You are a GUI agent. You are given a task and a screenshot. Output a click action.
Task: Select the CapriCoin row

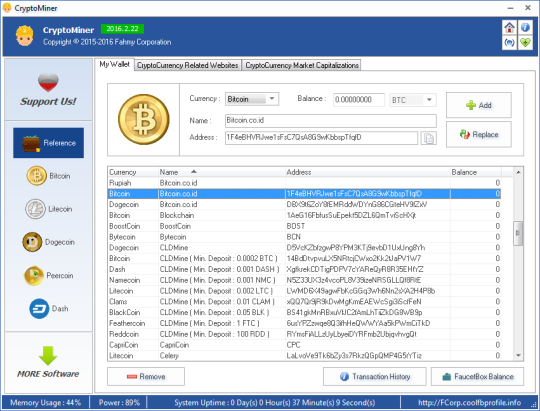(x=304, y=345)
